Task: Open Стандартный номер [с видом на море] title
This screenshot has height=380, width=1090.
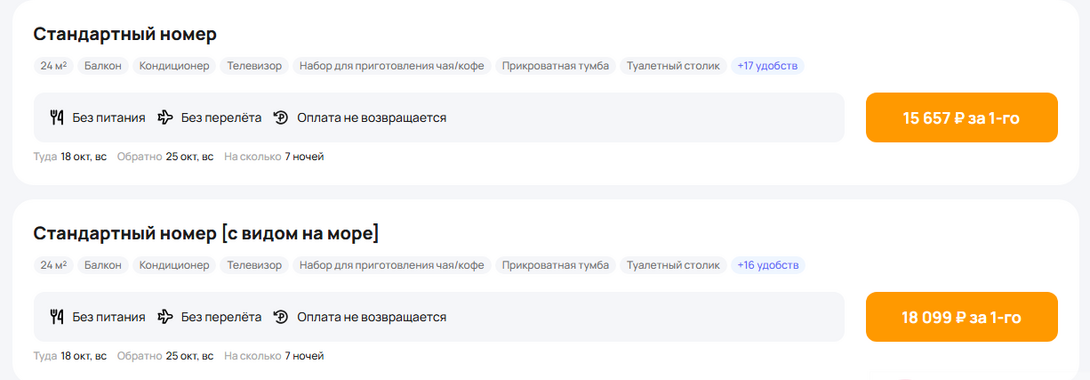Action: pos(206,233)
